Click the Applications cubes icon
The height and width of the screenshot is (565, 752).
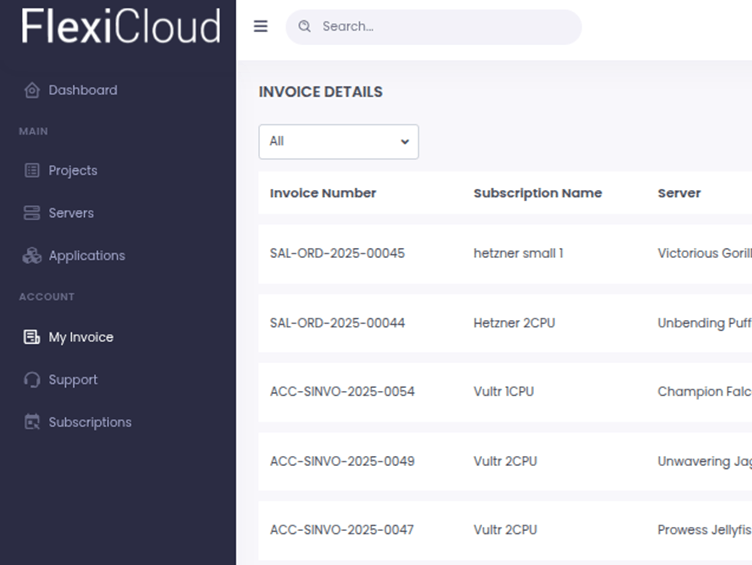[31, 256]
